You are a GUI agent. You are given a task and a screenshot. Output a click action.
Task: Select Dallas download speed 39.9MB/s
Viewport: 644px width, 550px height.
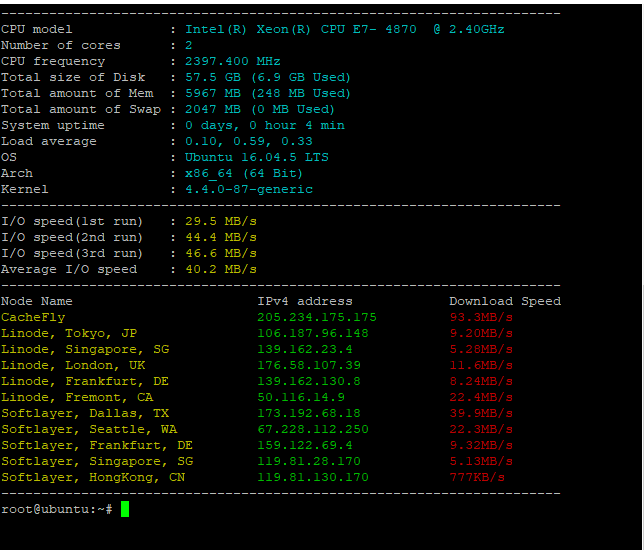click(x=481, y=413)
